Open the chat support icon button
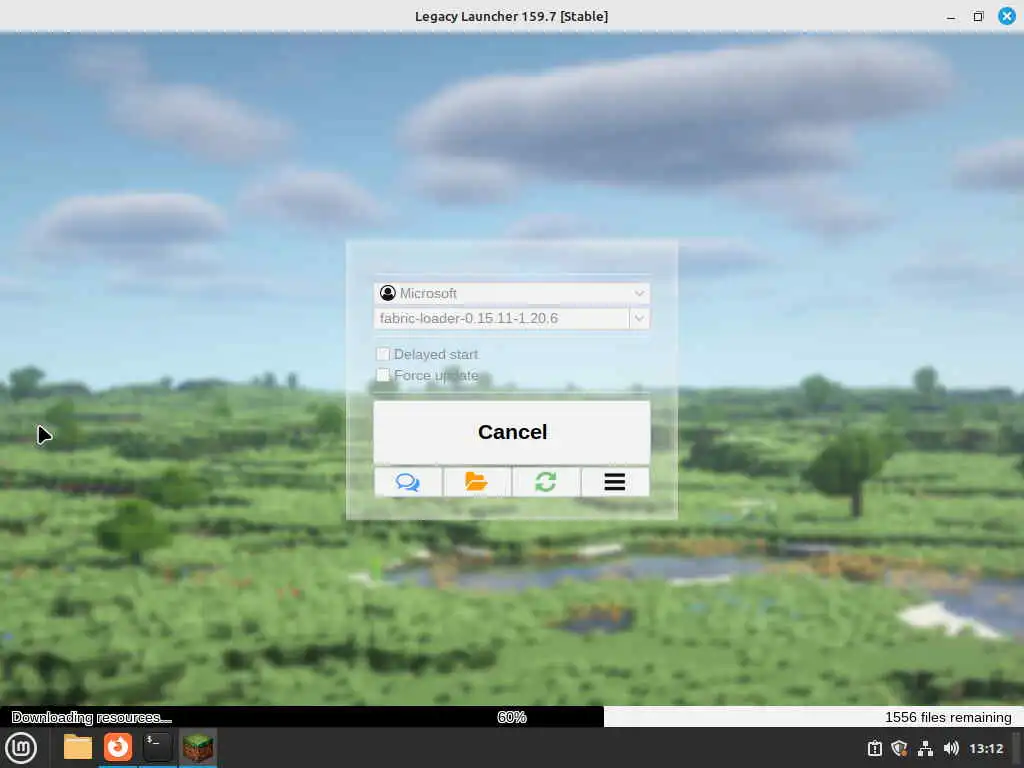Screen dimensions: 1024x768 click(x=408, y=482)
